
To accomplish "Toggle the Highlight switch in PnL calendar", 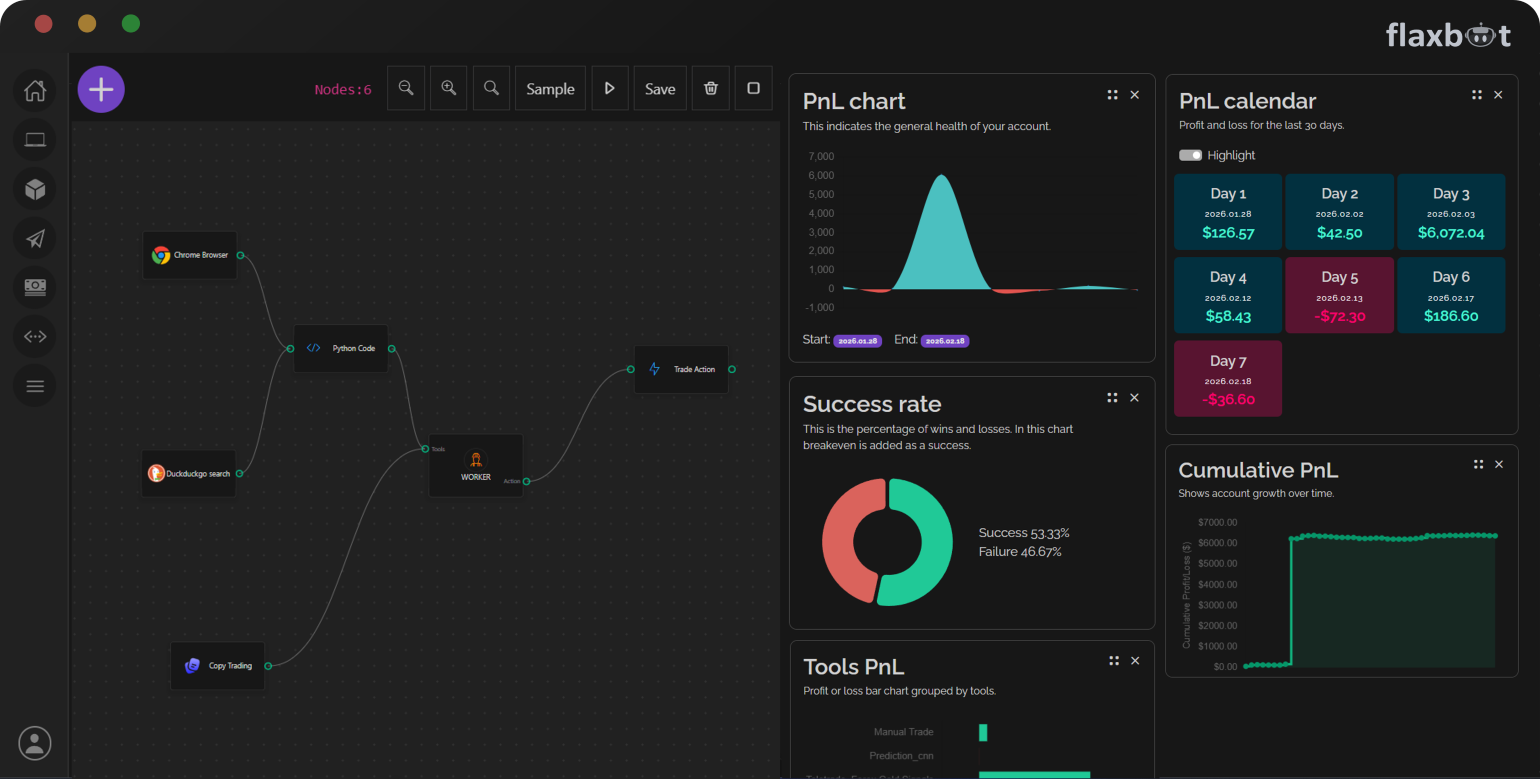I will point(1190,155).
